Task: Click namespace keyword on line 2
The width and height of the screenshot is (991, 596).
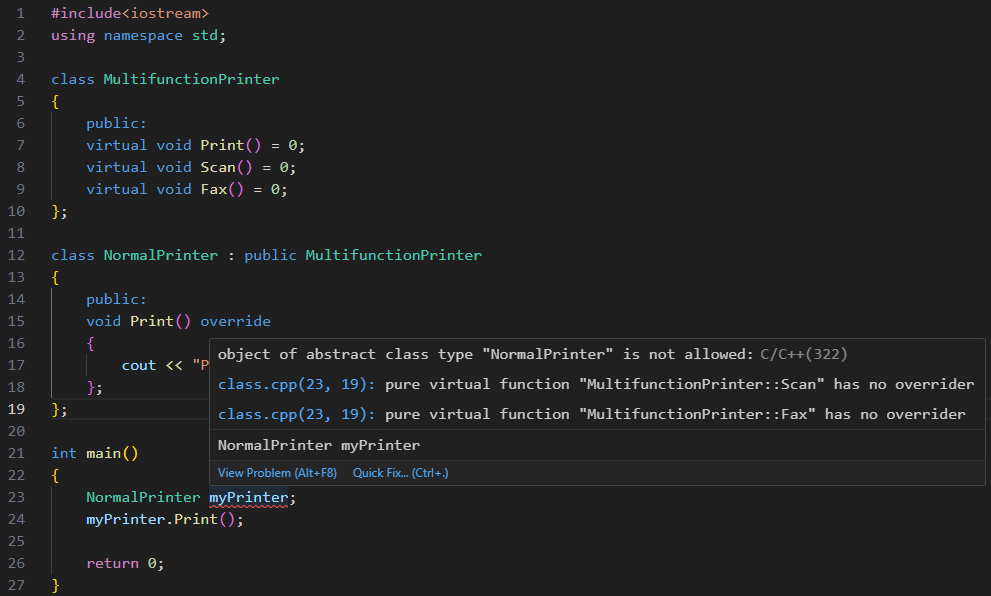Action: (x=143, y=35)
